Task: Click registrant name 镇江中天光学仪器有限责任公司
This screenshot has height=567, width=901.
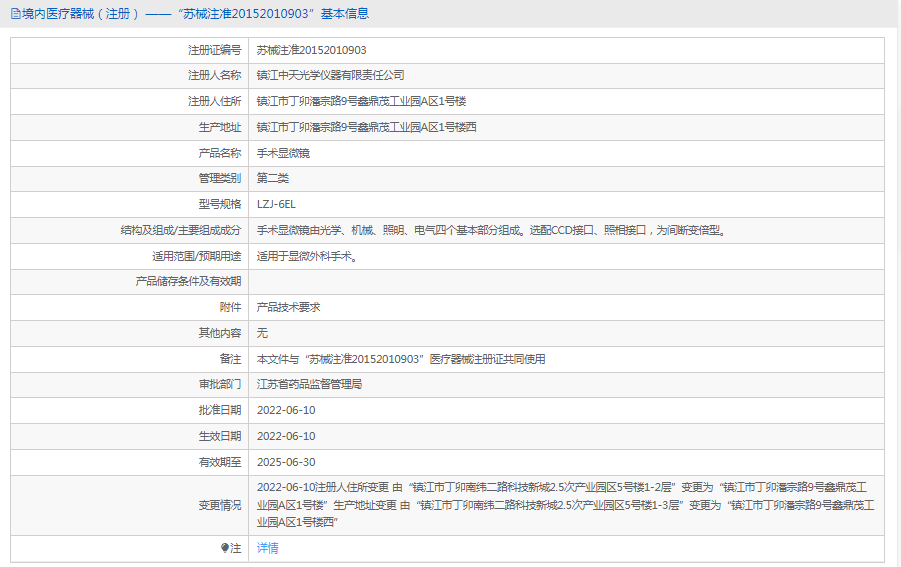Action: tap(330, 76)
